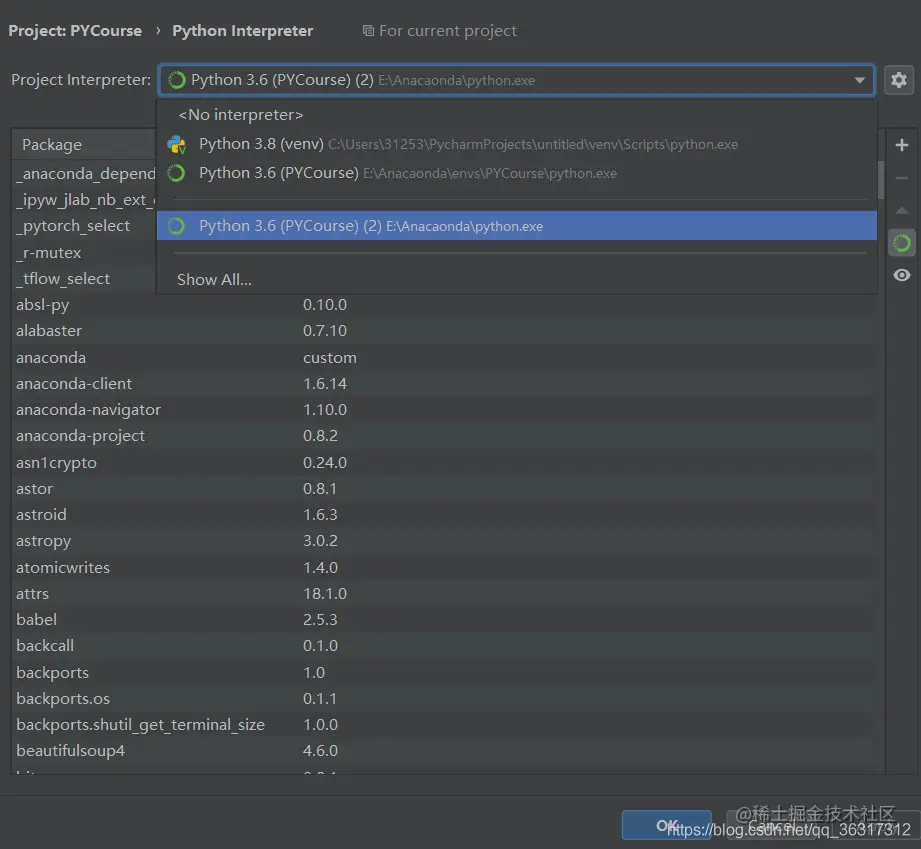The height and width of the screenshot is (849, 921).
Task: Click the OK button
Action: (x=666, y=825)
